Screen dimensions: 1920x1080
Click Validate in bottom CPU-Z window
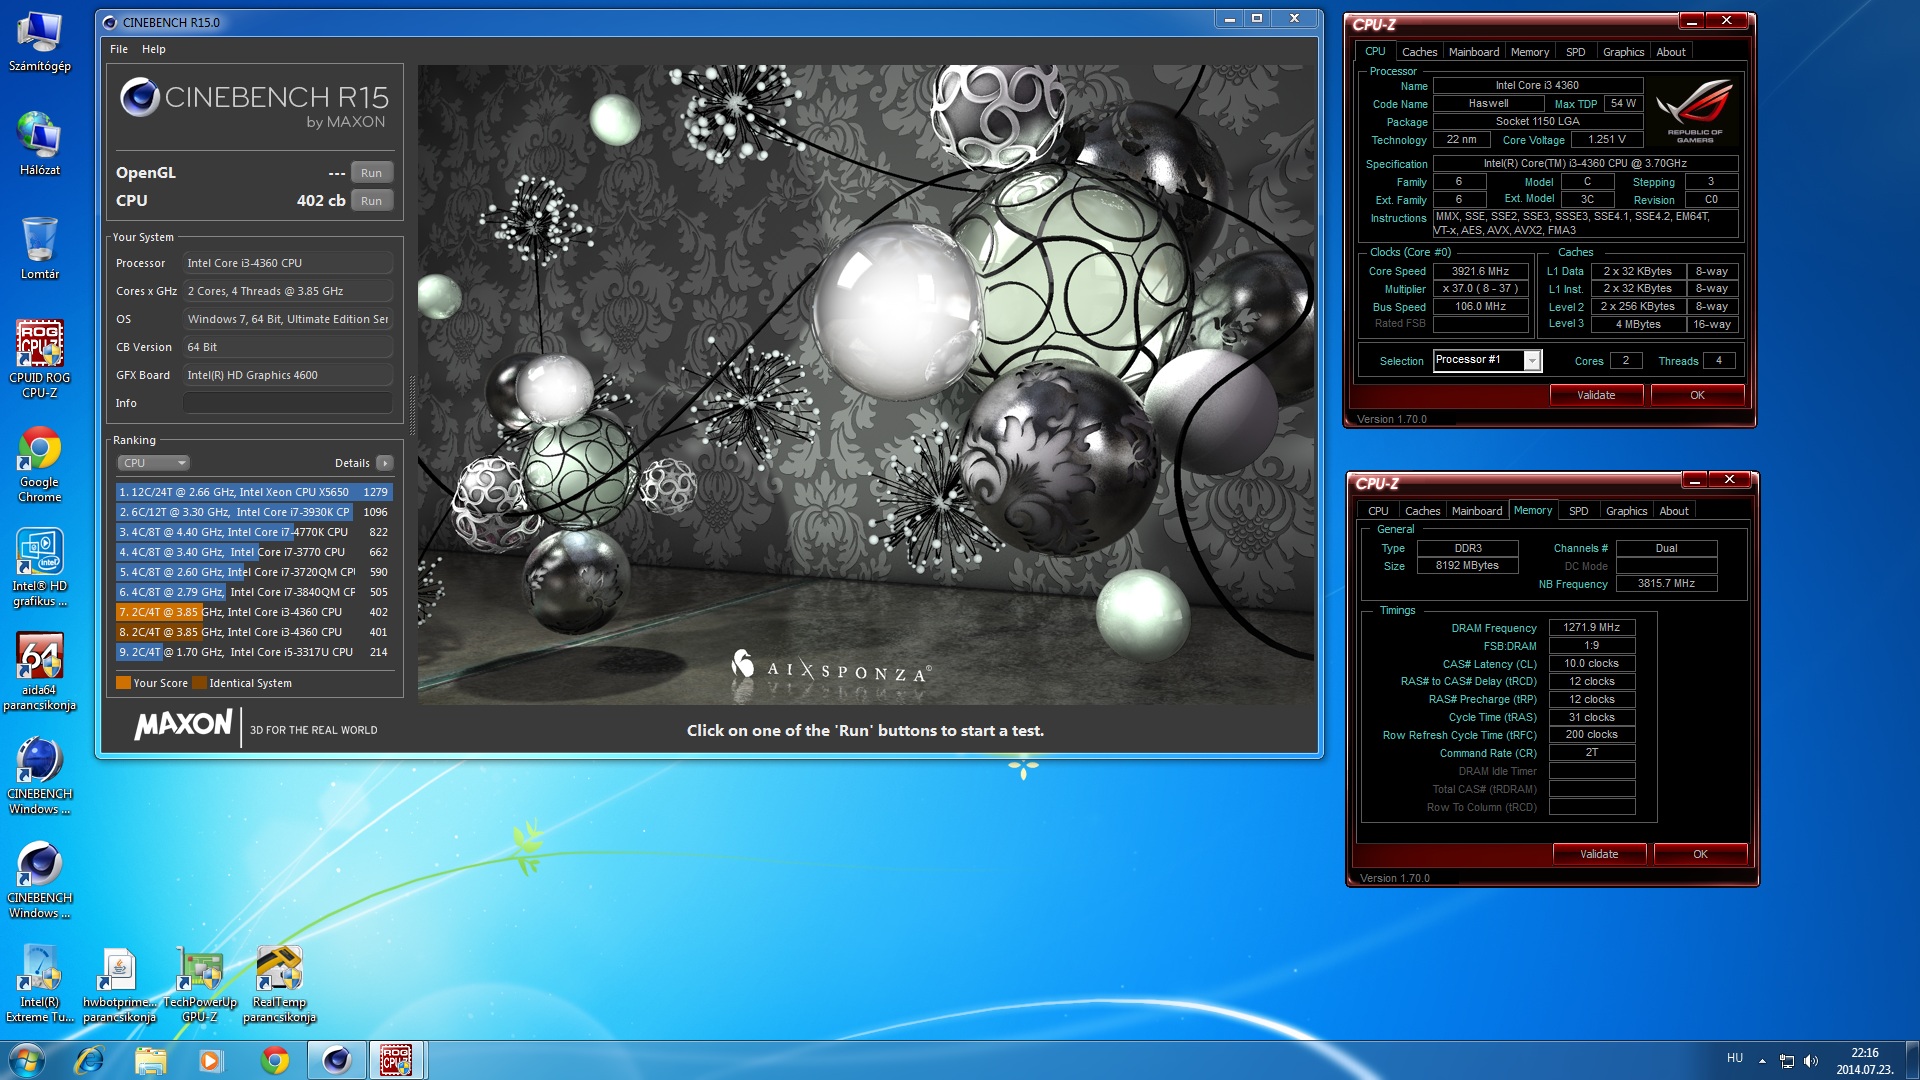click(1599, 854)
